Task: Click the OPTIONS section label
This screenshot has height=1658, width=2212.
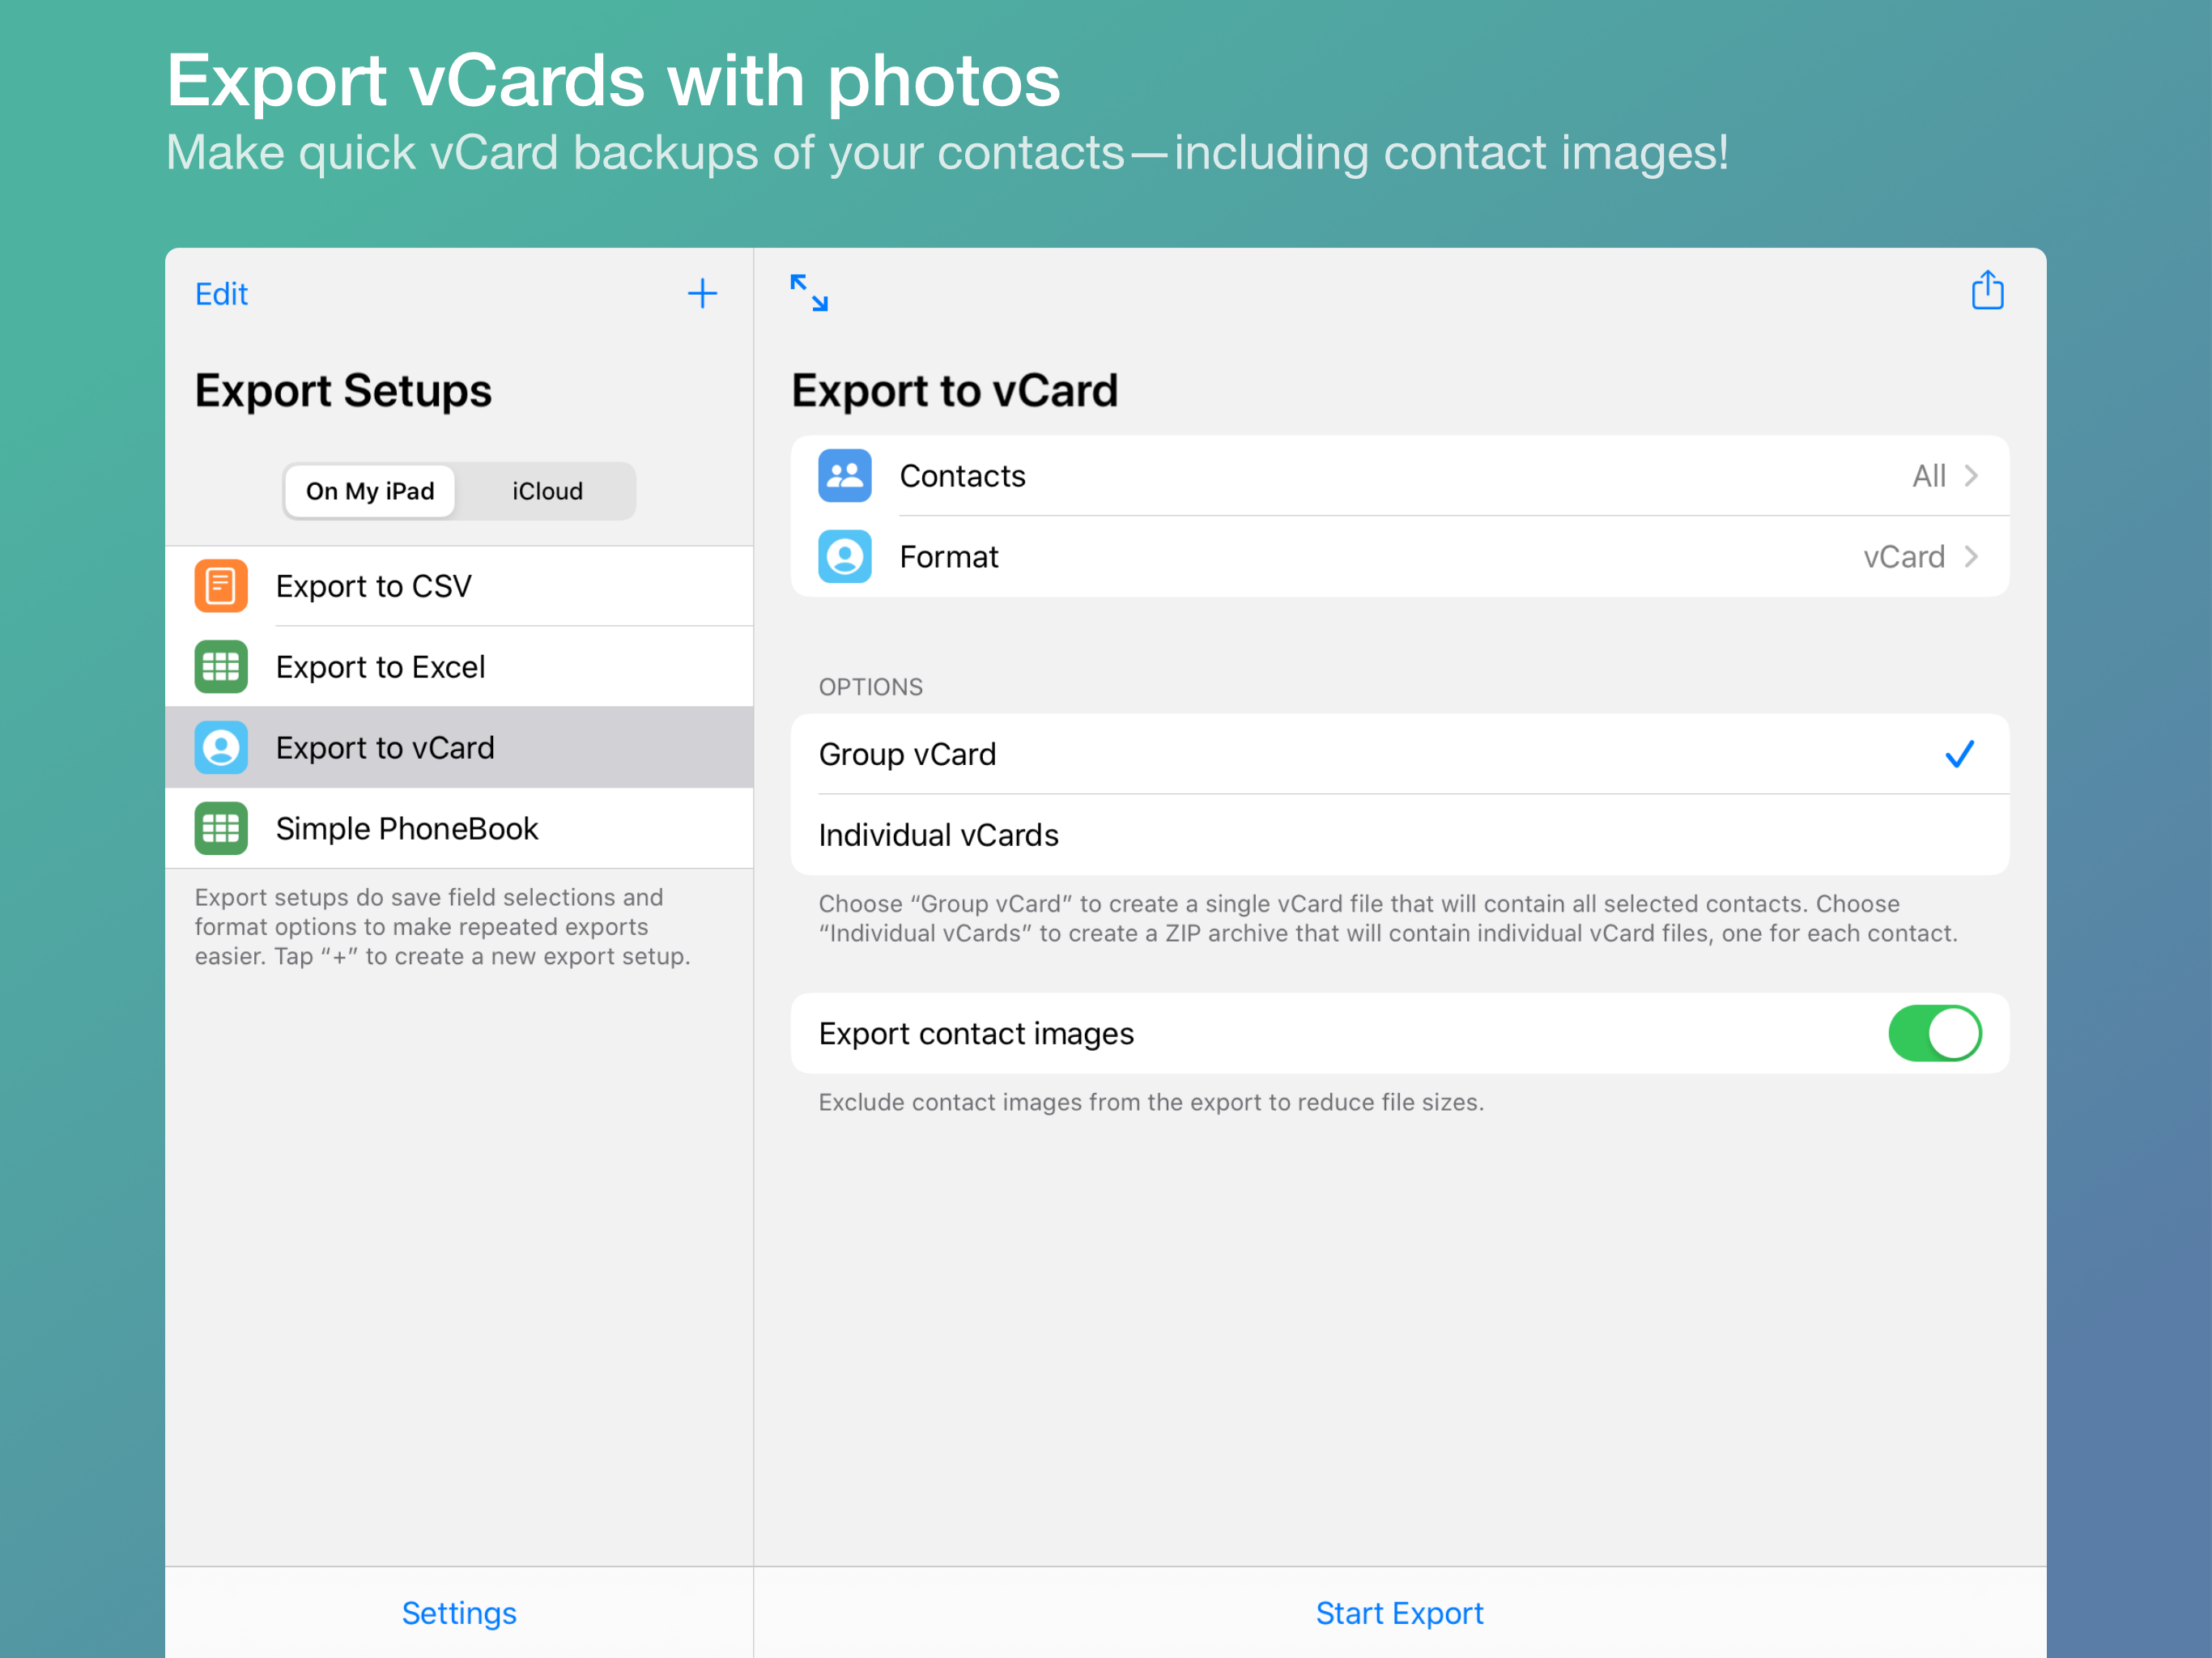Action: (871, 687)
